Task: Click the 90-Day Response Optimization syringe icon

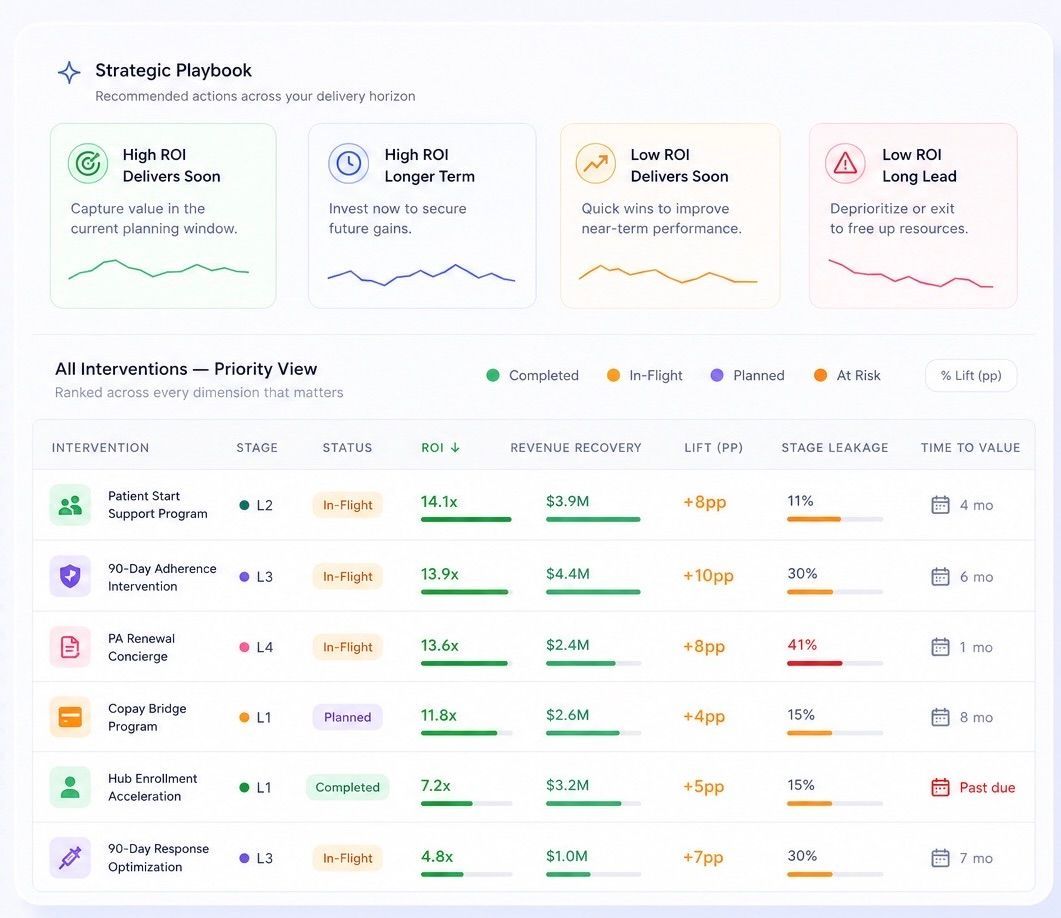Action: coord(70,858)
